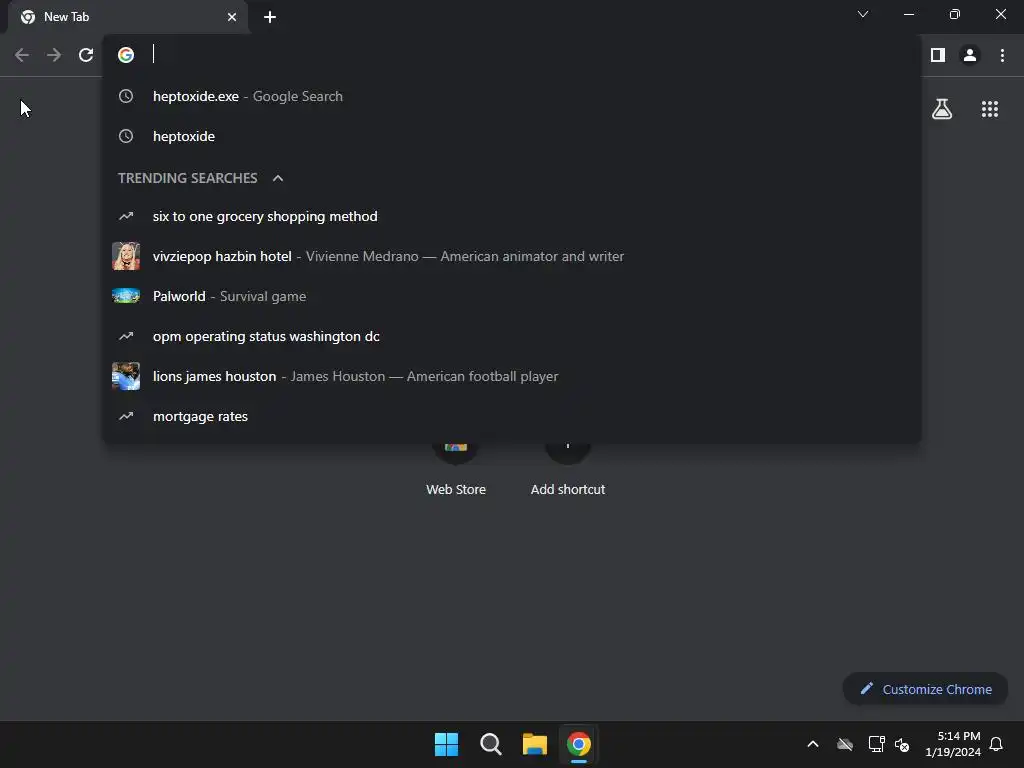Choose vivziepop hazbin hotel suggestion

512,257
